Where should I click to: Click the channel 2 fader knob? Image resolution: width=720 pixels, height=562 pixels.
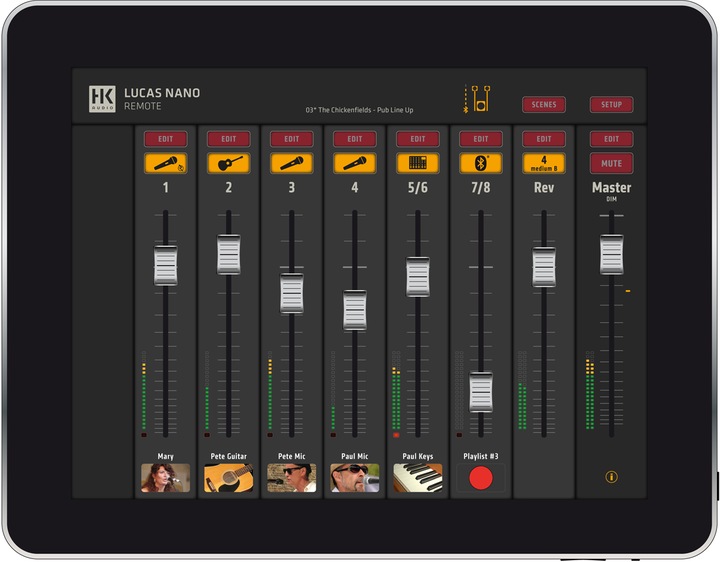pos(229,254)
